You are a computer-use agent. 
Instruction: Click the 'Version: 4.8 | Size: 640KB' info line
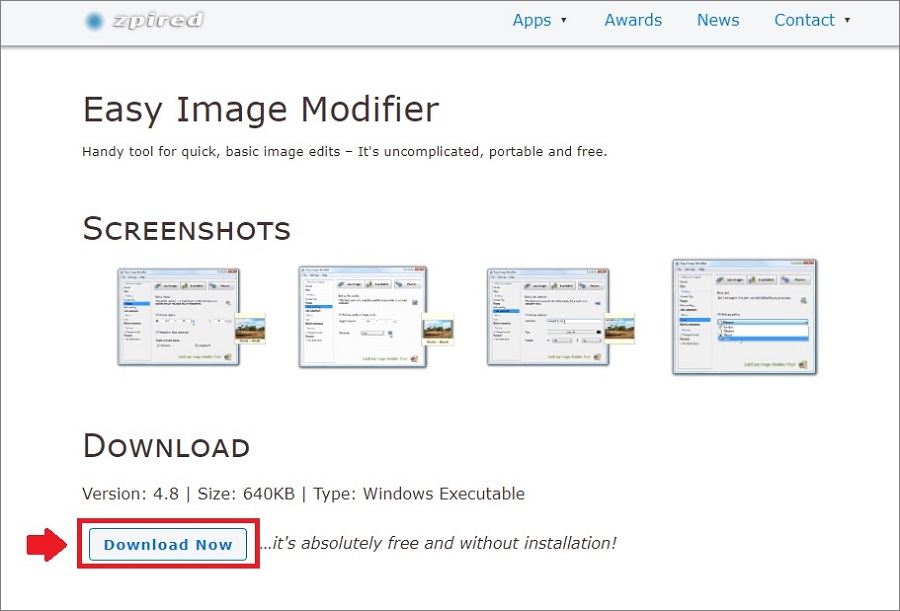coord(303,494)
